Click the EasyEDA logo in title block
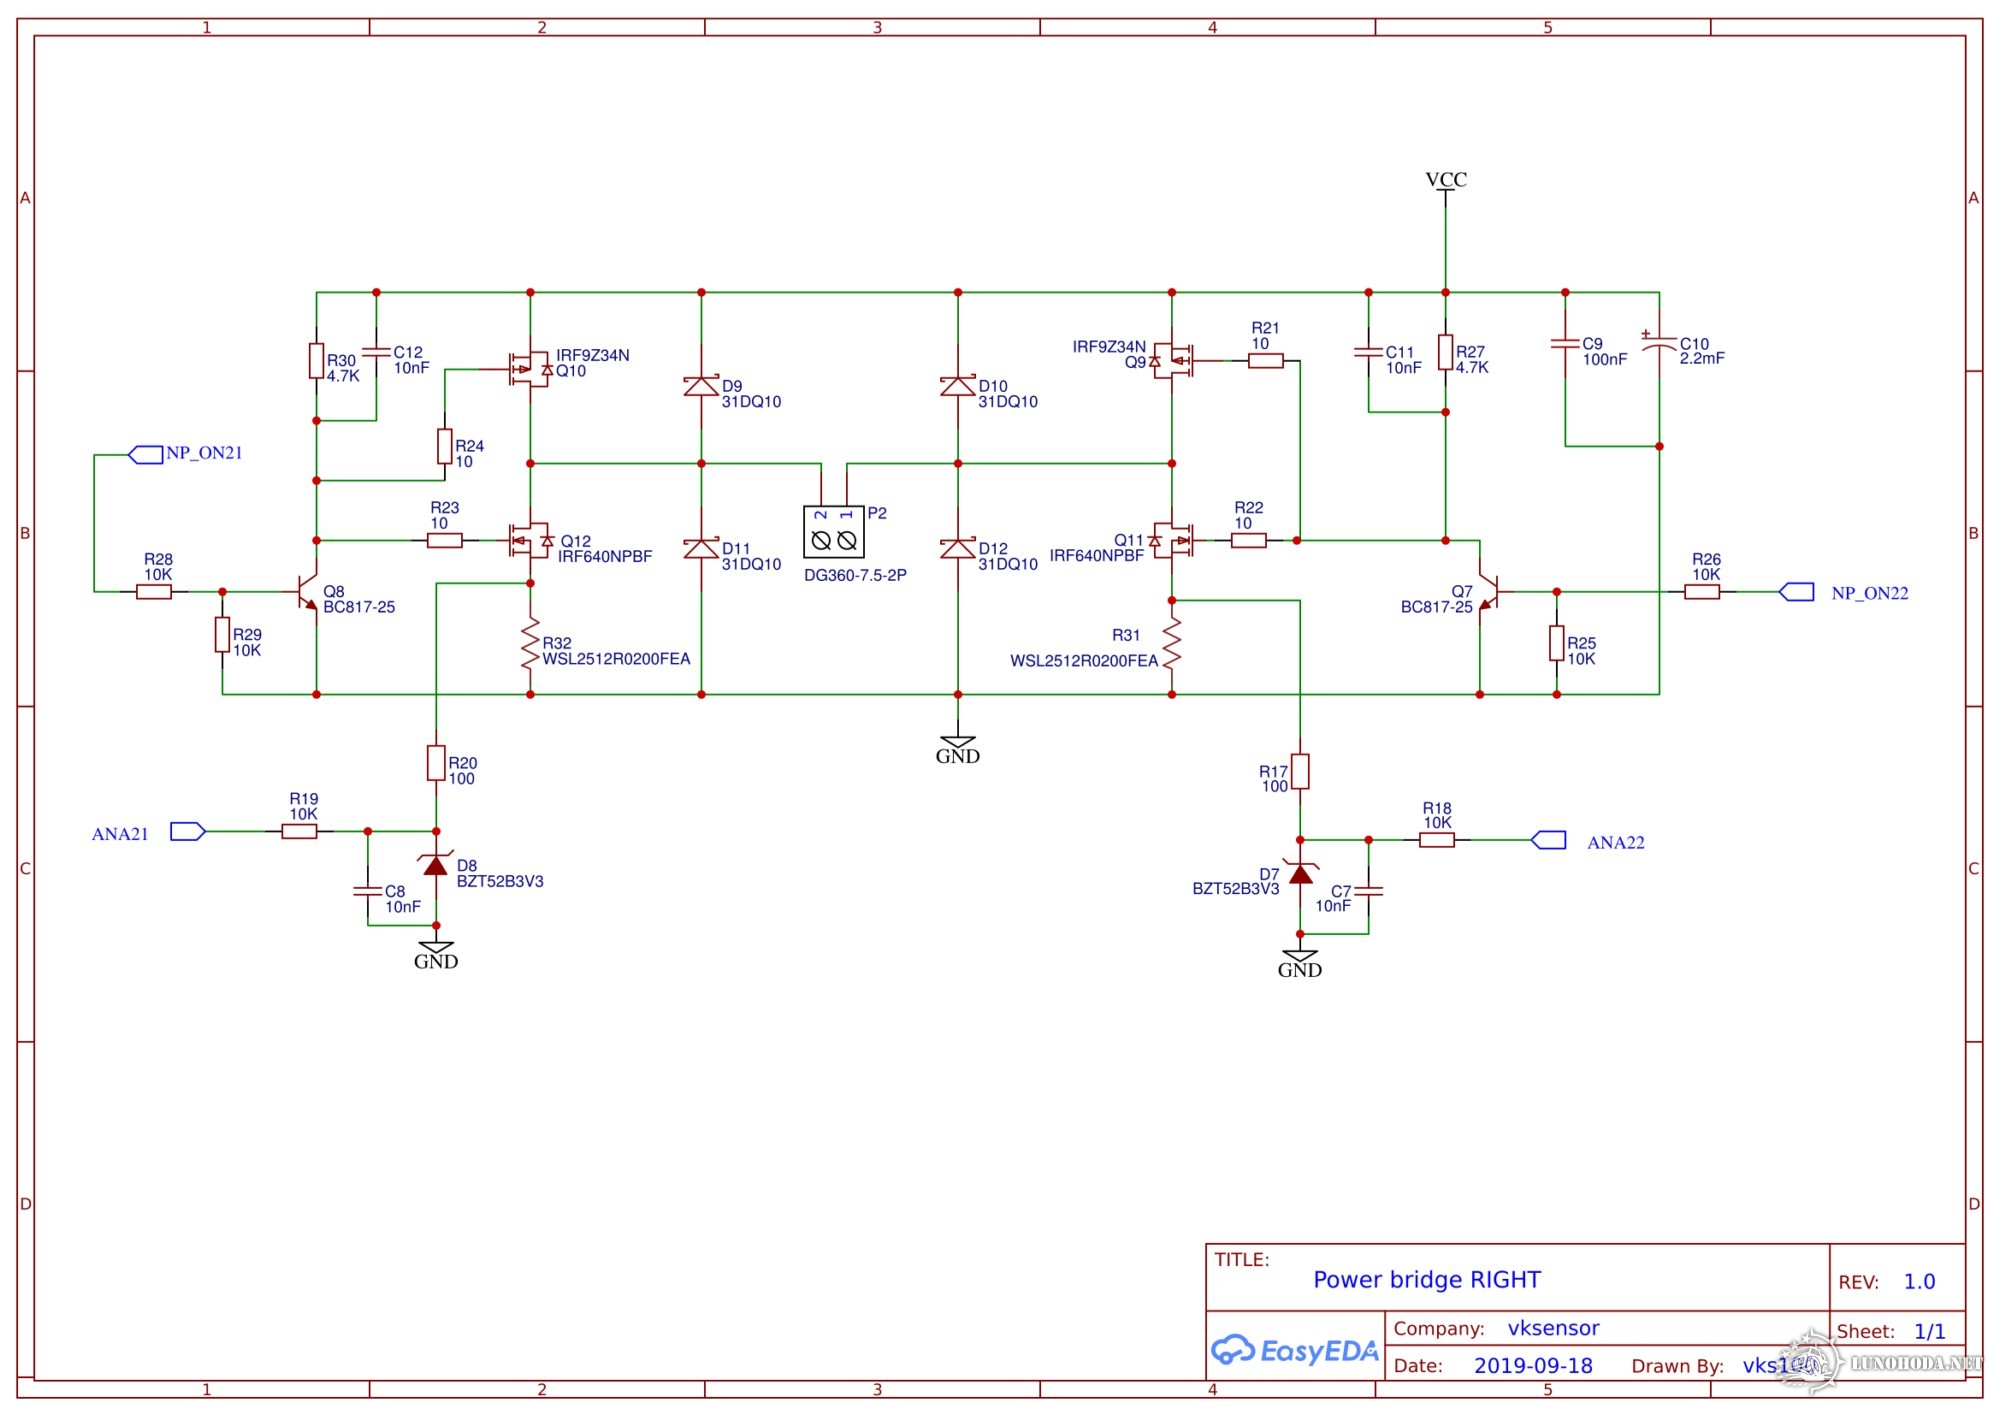 tap(1294, 1351)
